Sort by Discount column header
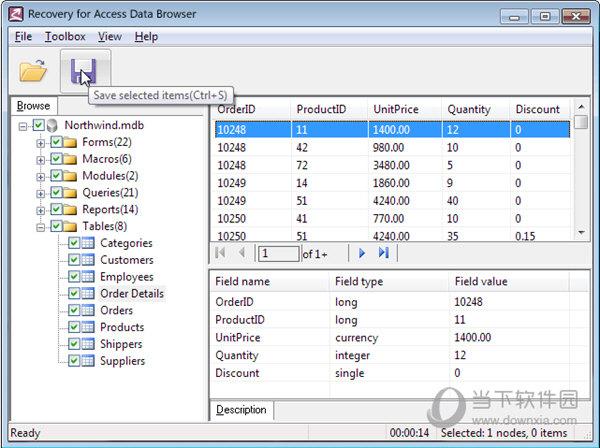 [540, 109]
